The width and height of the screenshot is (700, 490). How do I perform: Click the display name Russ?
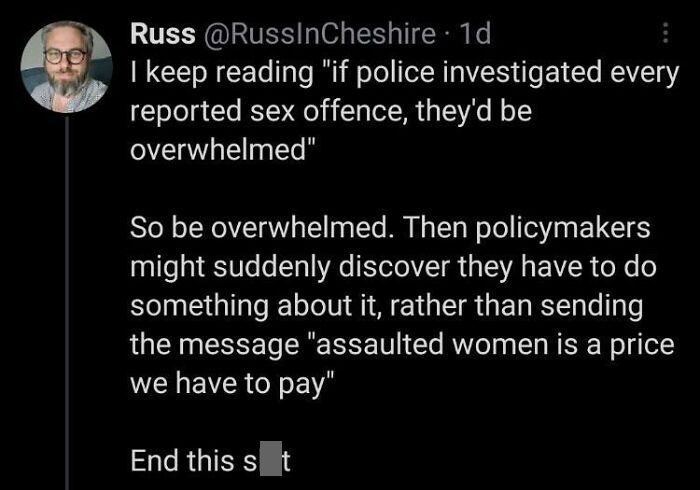pyautogui.click(x=162, y=34)
